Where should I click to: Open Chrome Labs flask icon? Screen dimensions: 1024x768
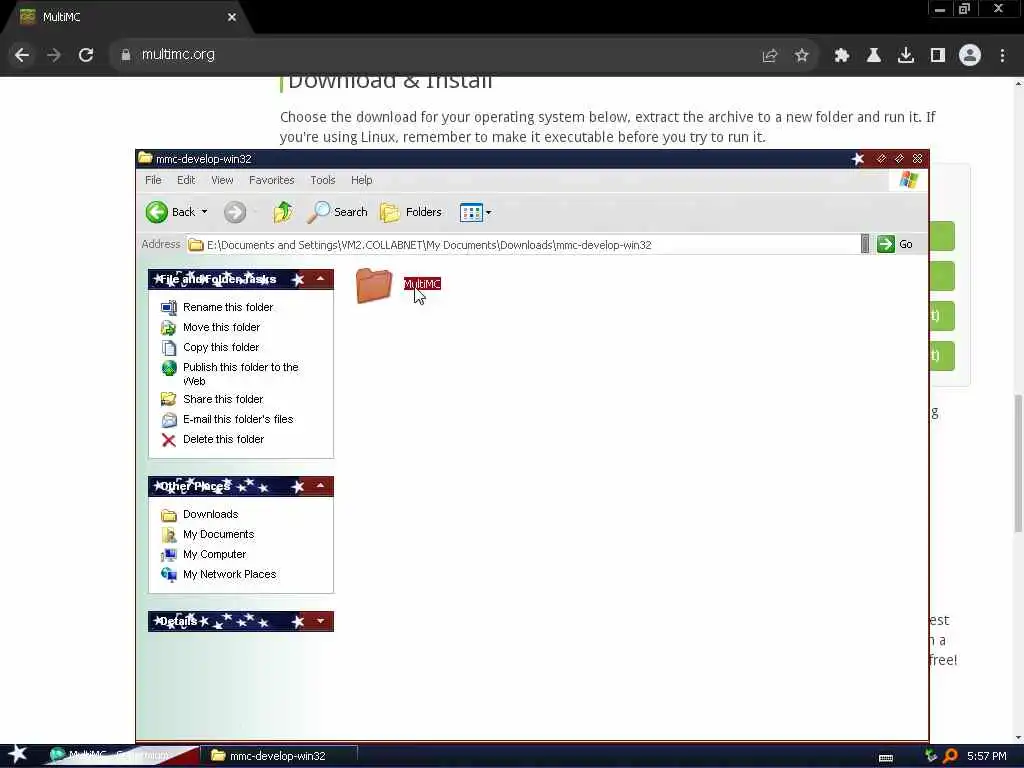point(874,56)
